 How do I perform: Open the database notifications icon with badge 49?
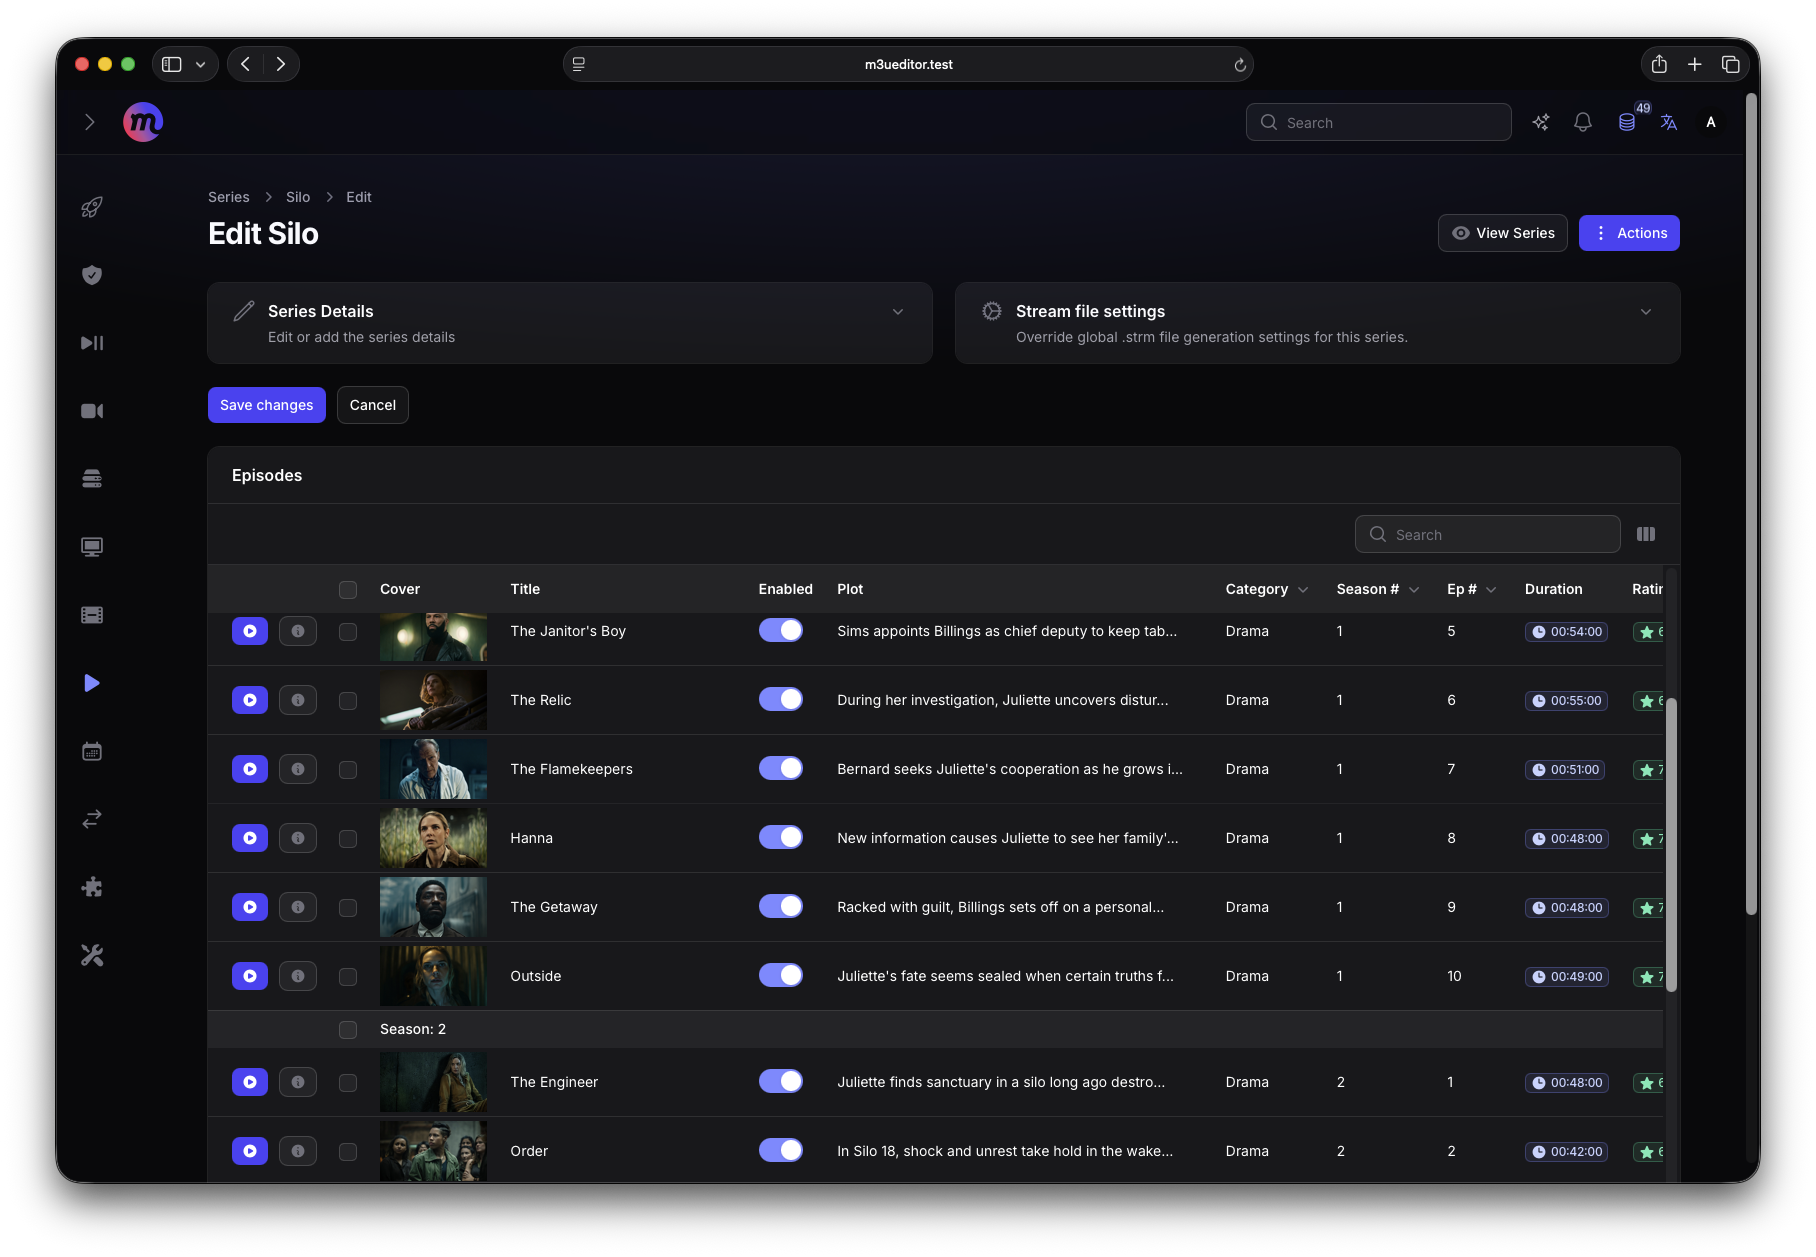click(1627, 122)
